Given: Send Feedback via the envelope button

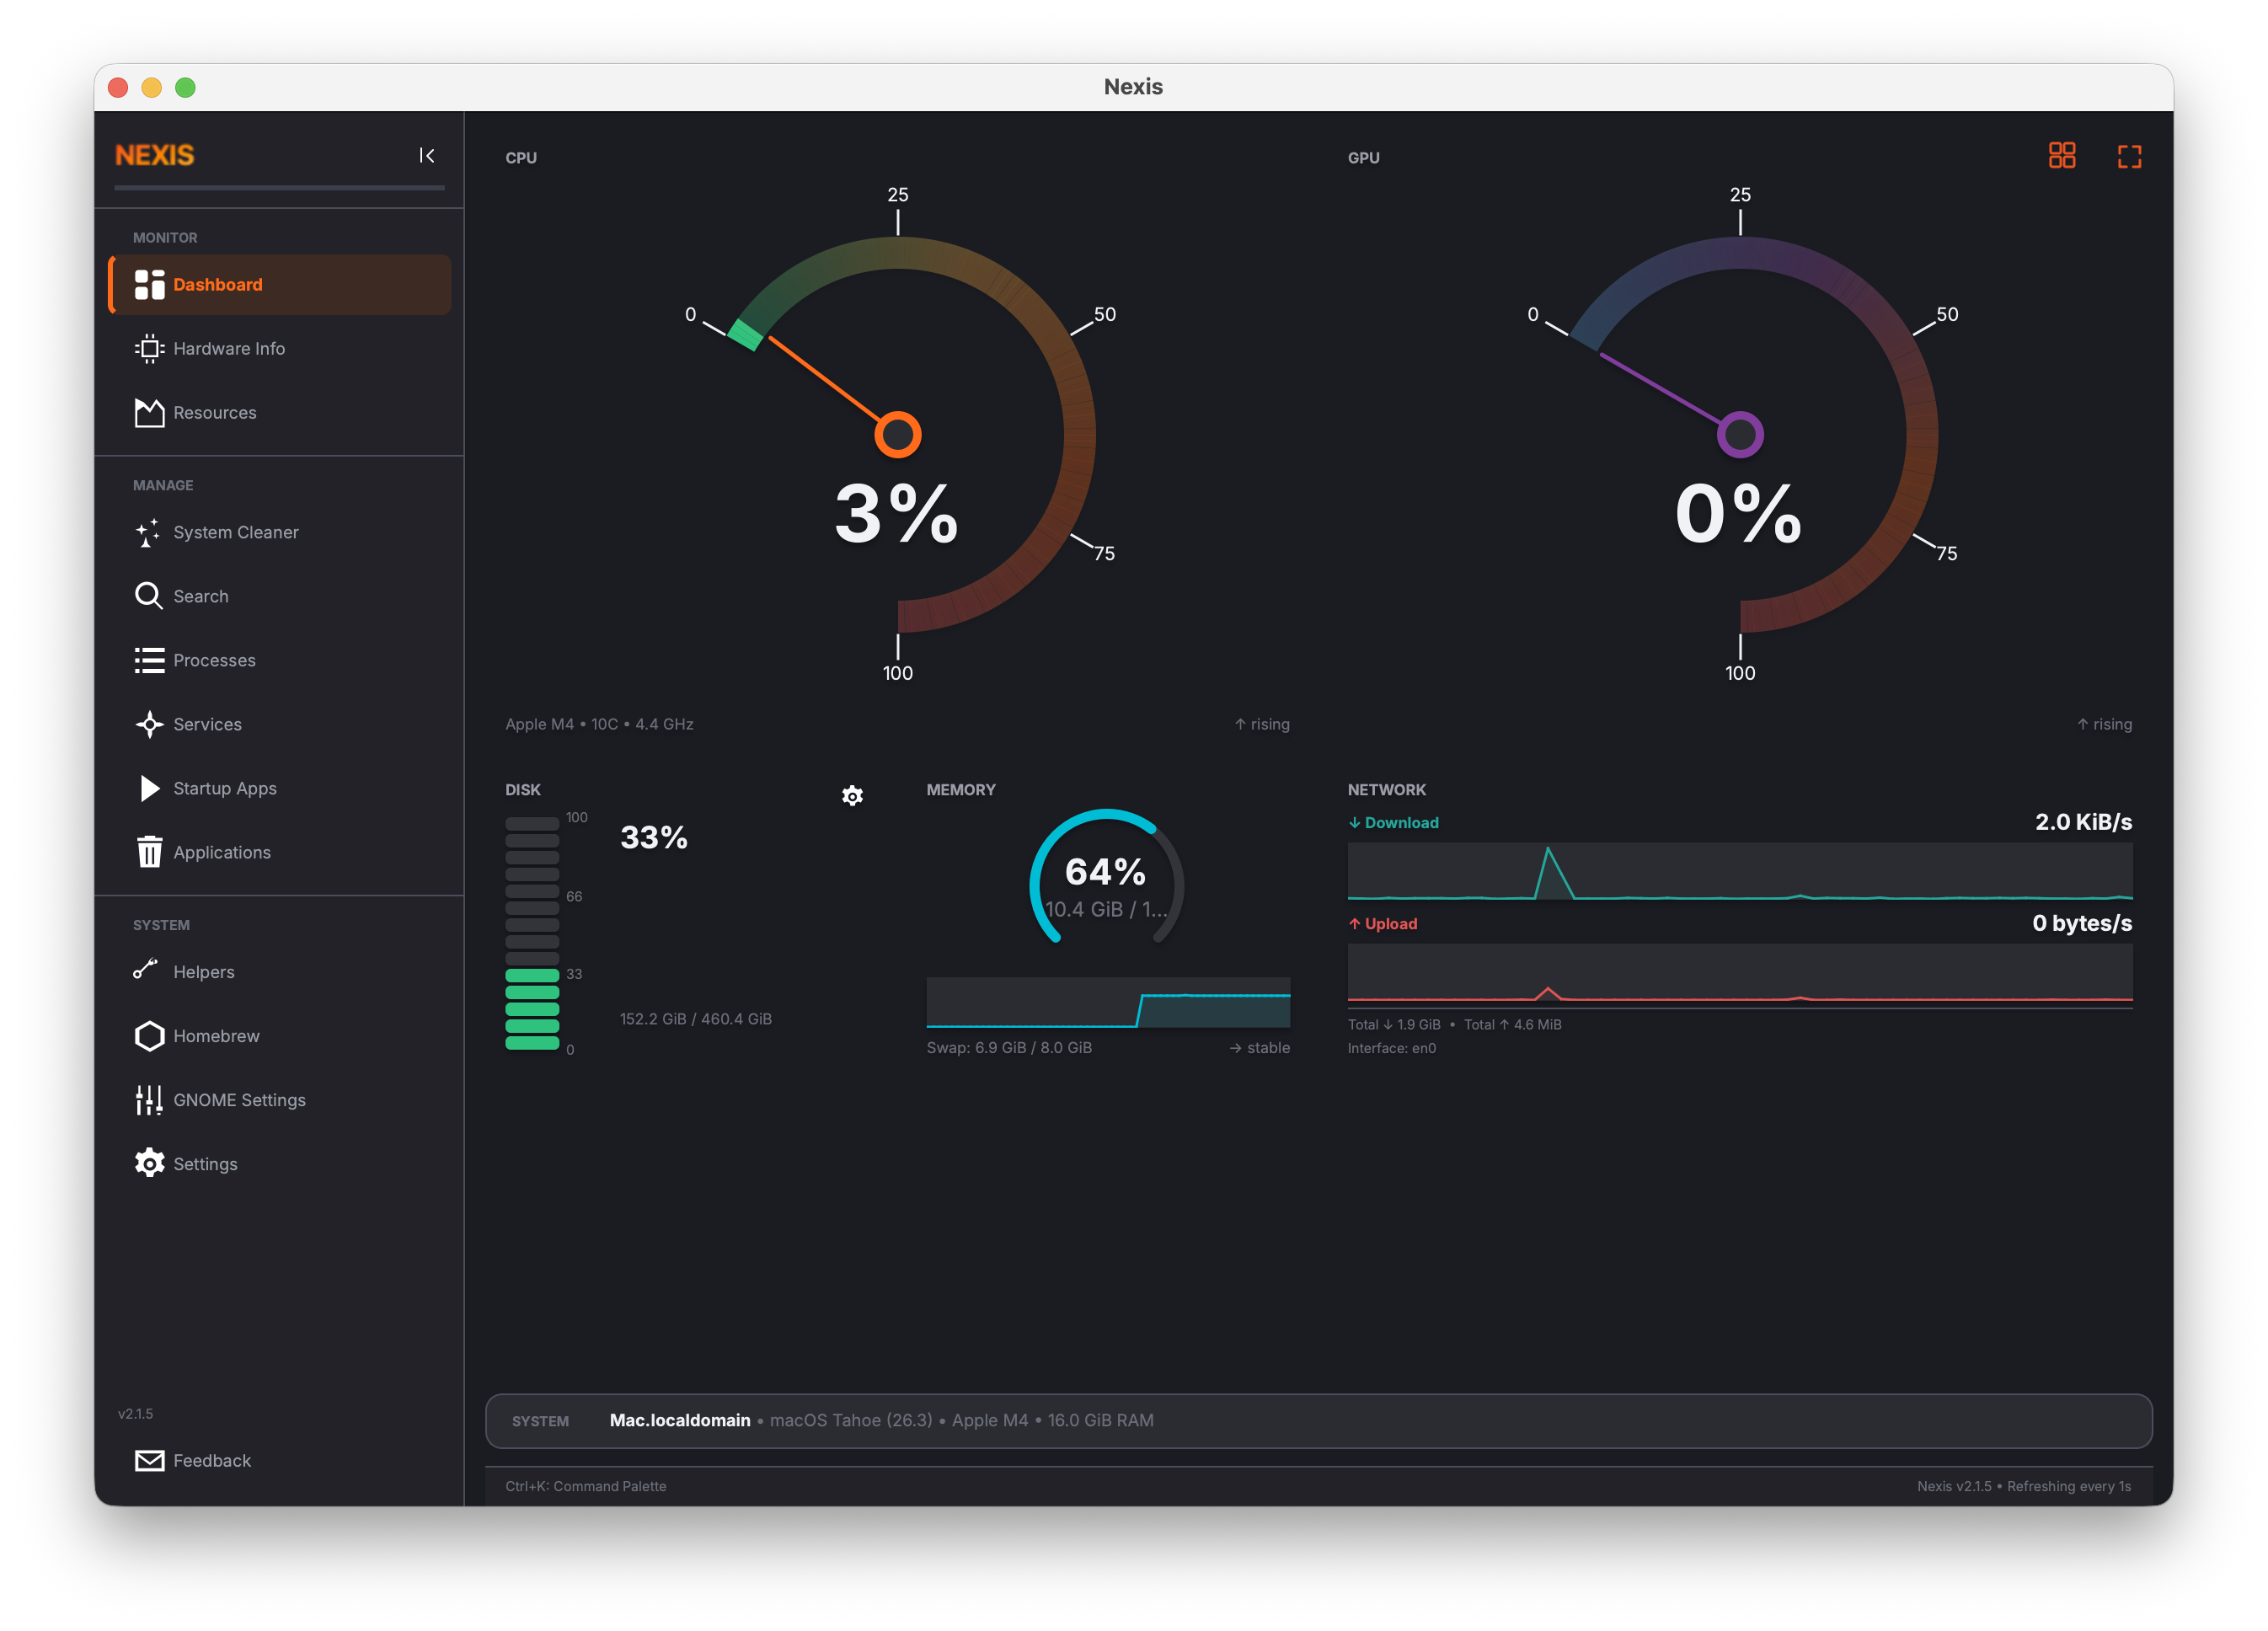Looking at the screenshot, I should (193, 1460).
